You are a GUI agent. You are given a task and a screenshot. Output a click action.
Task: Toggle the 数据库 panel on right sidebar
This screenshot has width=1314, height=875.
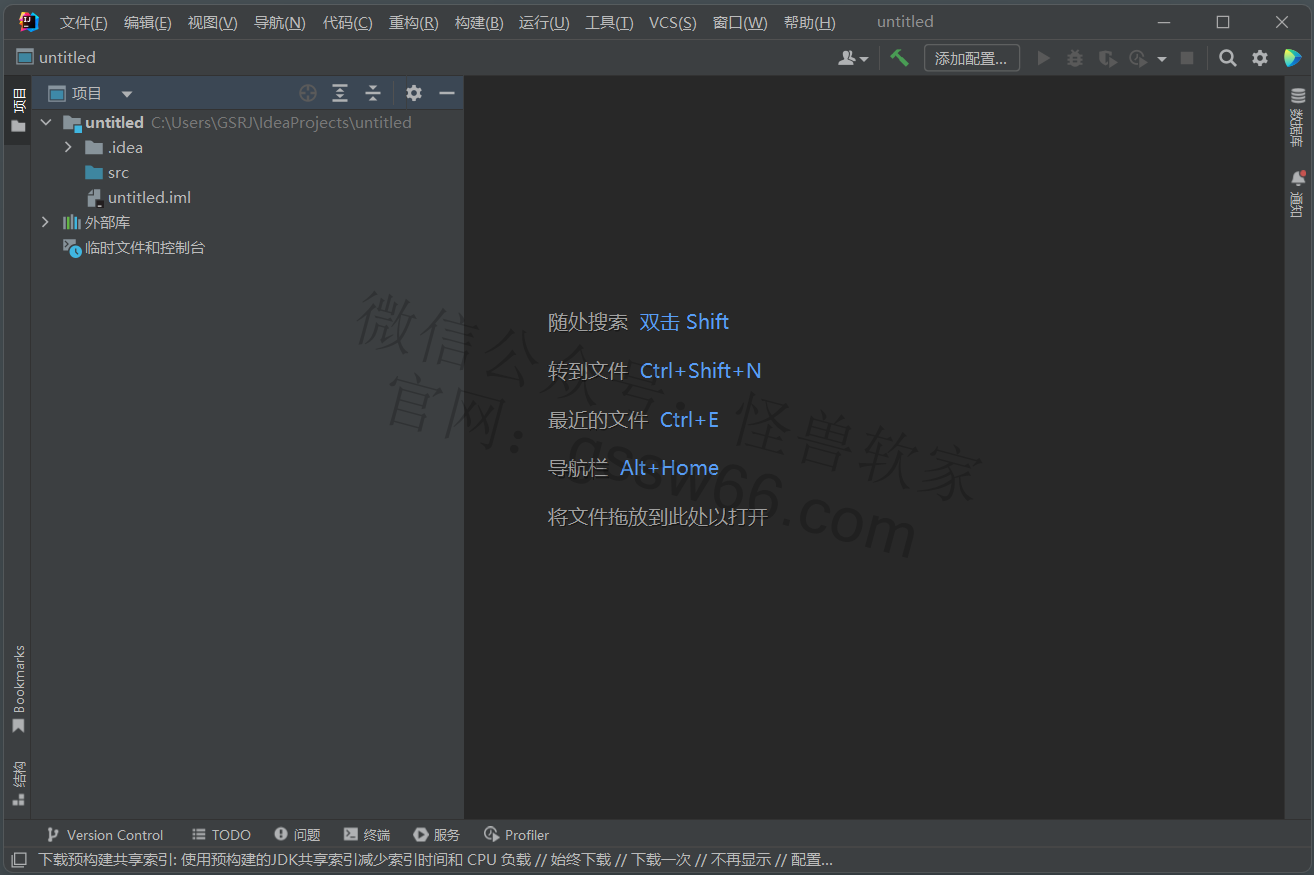pos(1297,117)
